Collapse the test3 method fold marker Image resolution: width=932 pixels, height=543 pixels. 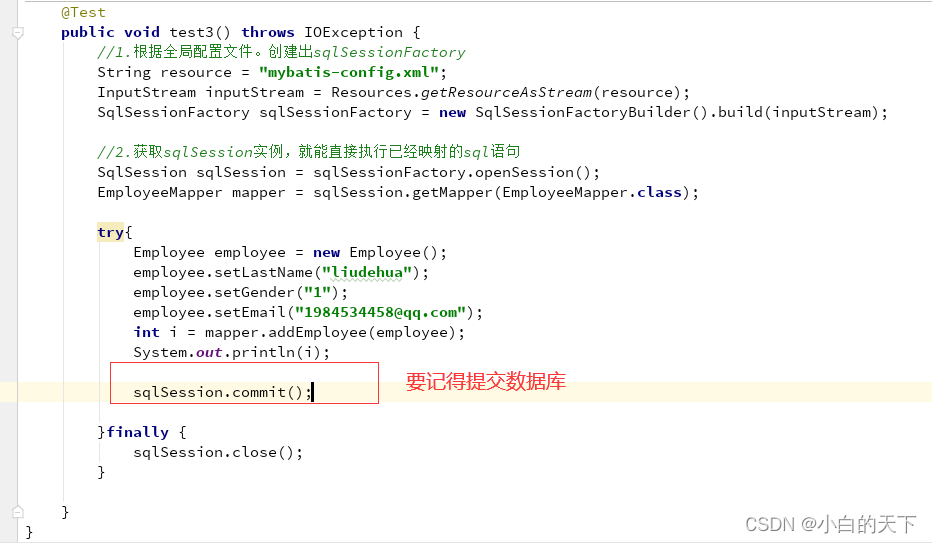coord(18,33)
